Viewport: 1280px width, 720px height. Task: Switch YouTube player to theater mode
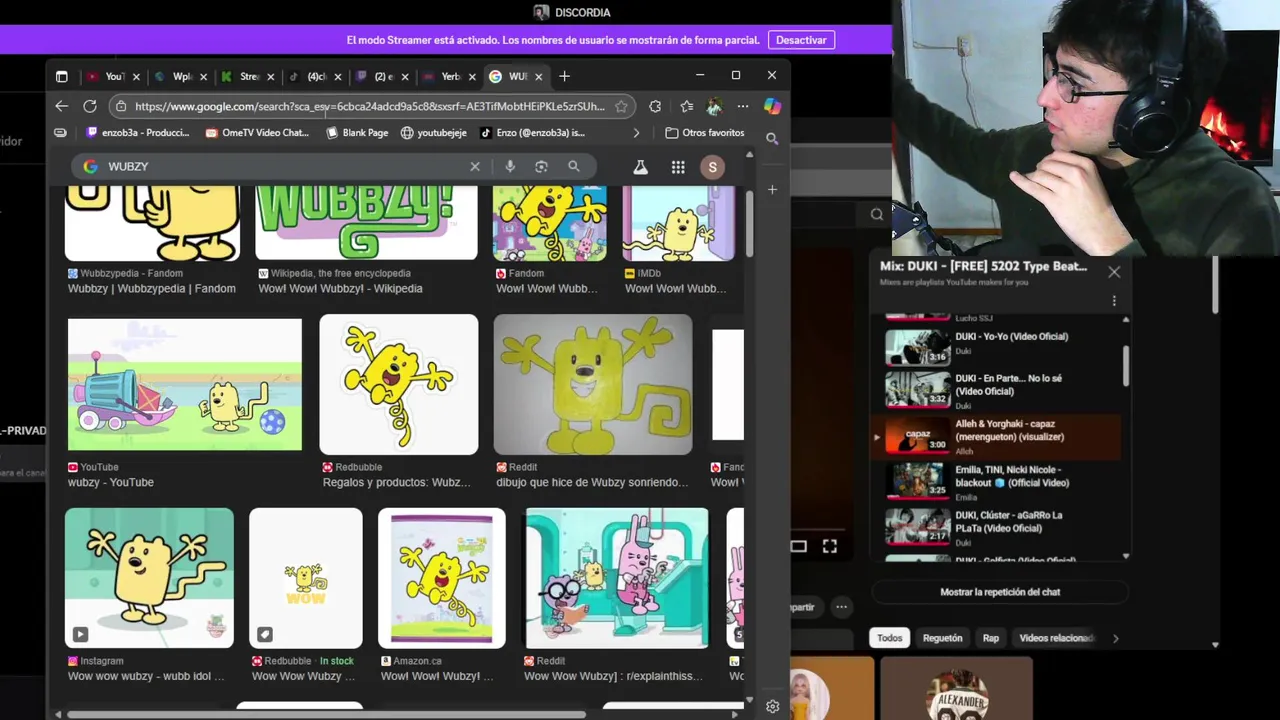798,546
